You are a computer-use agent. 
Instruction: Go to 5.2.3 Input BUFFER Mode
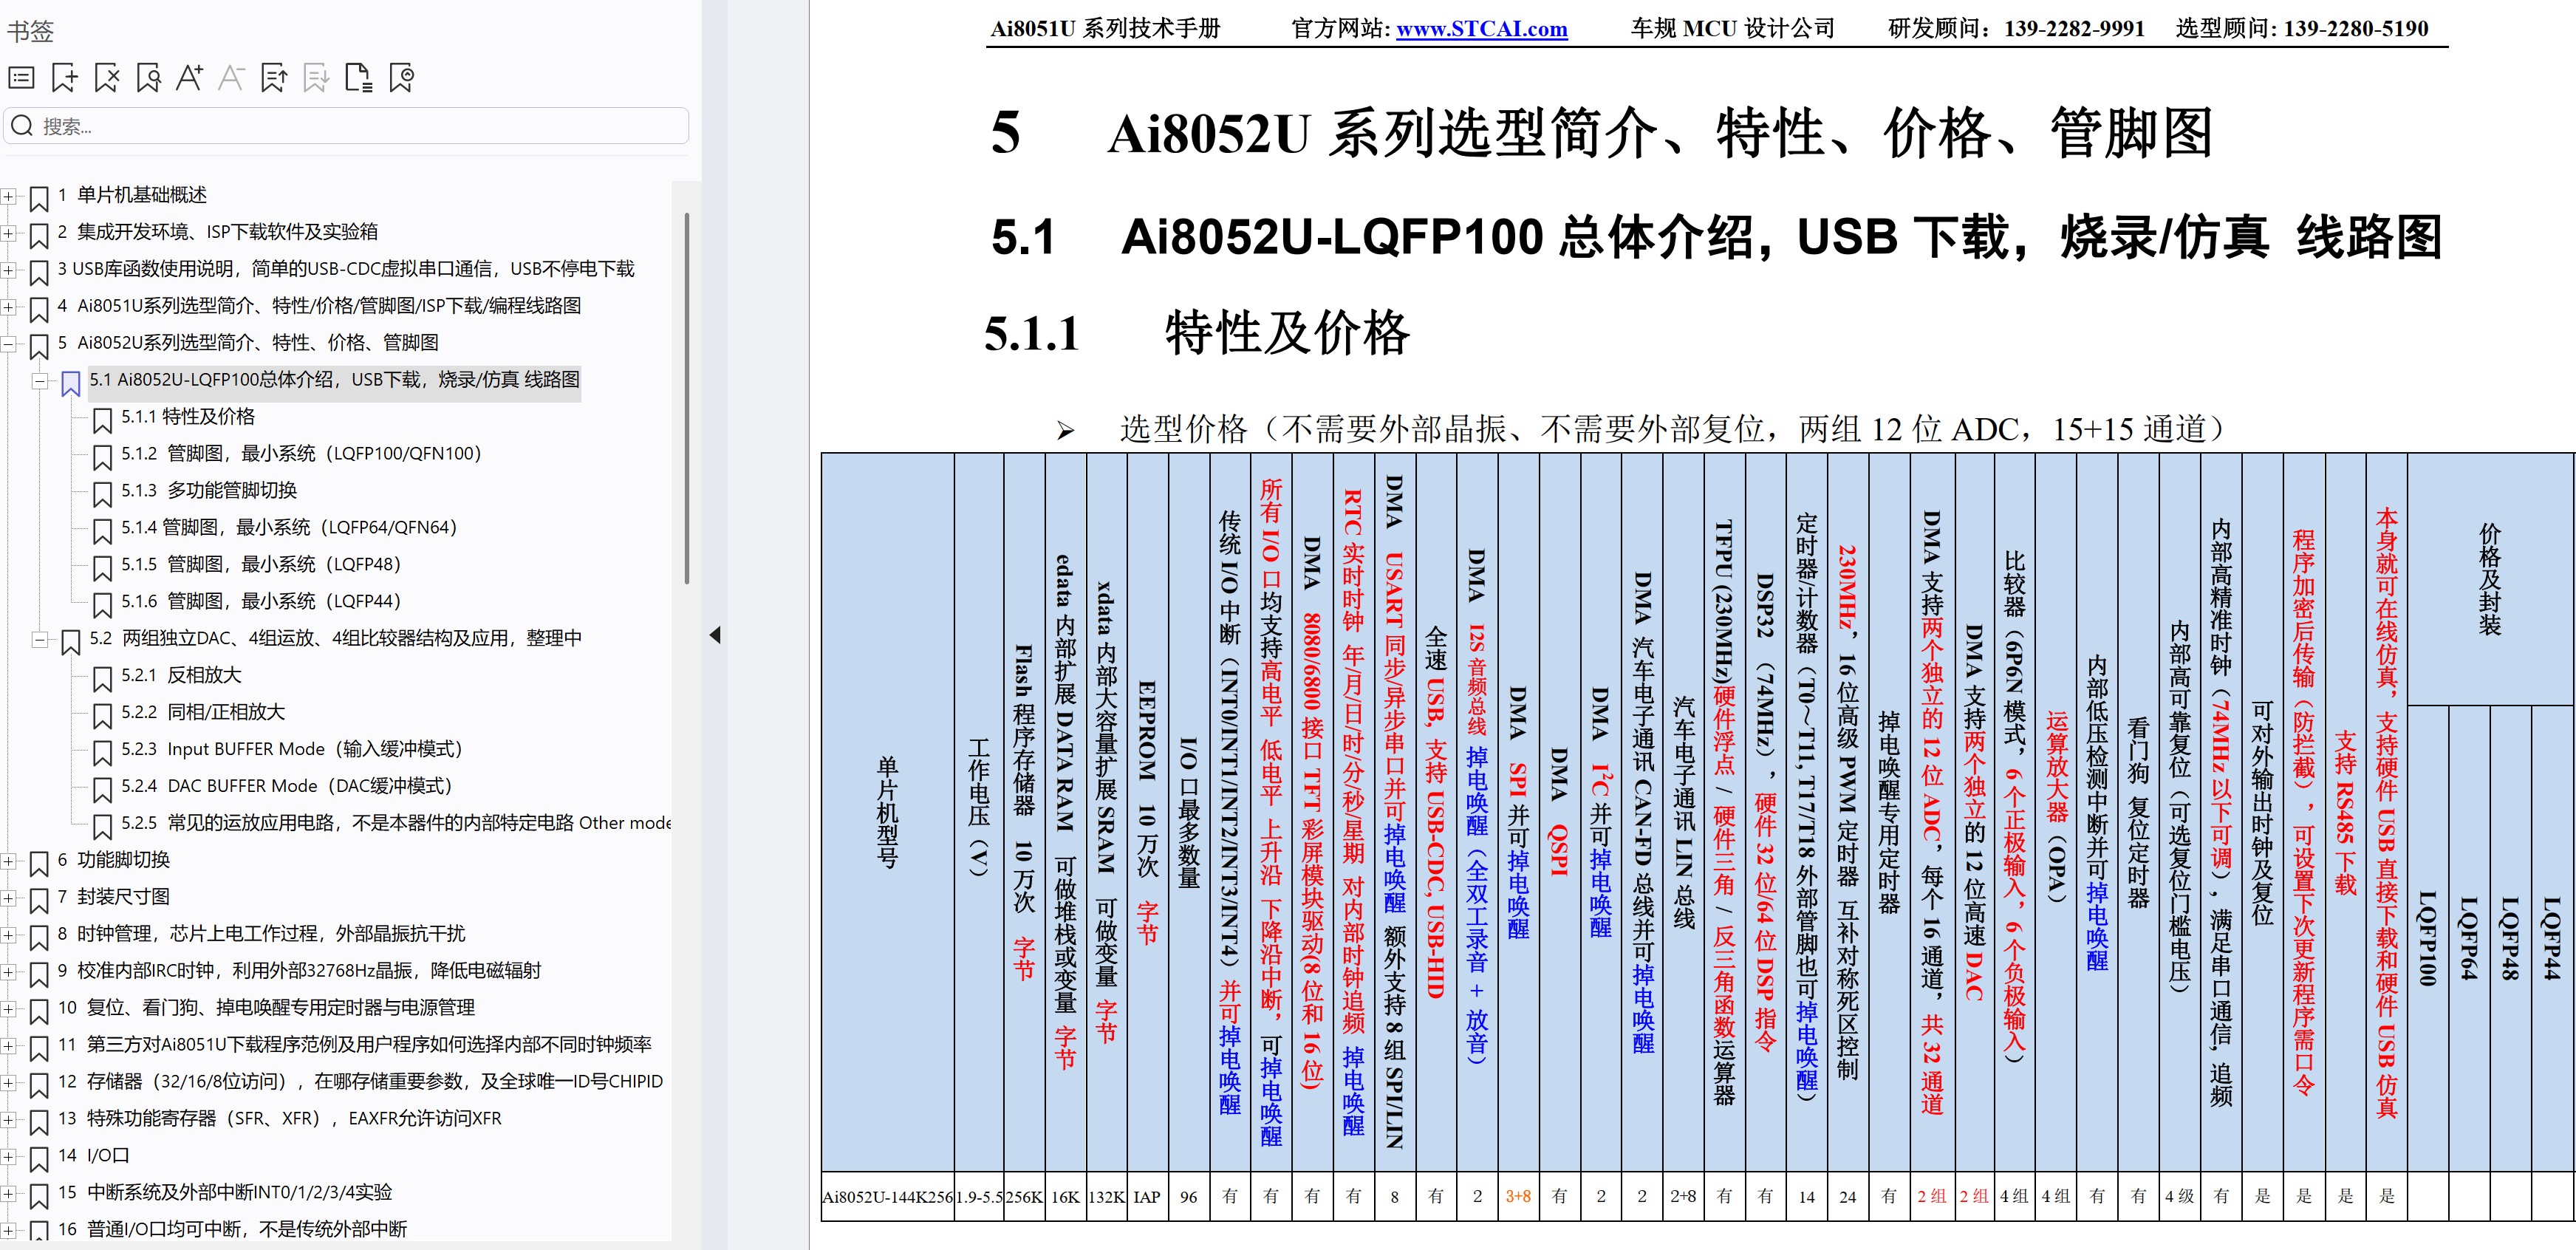click(x=292, y=749)
